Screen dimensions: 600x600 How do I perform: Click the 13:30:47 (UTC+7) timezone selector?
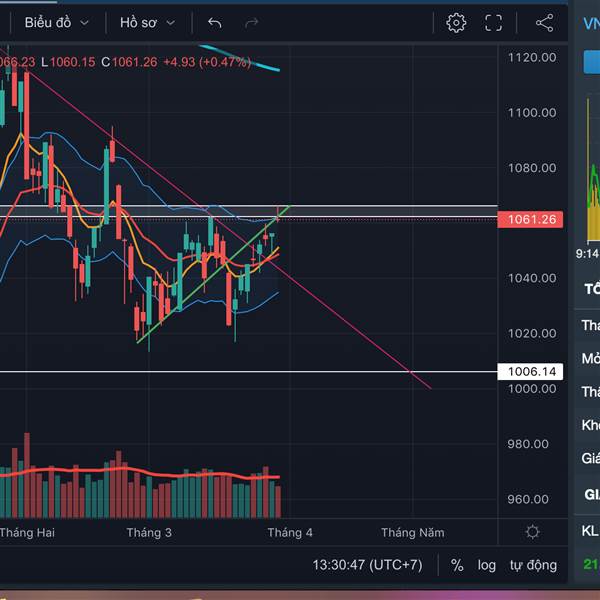click(367, 565)
